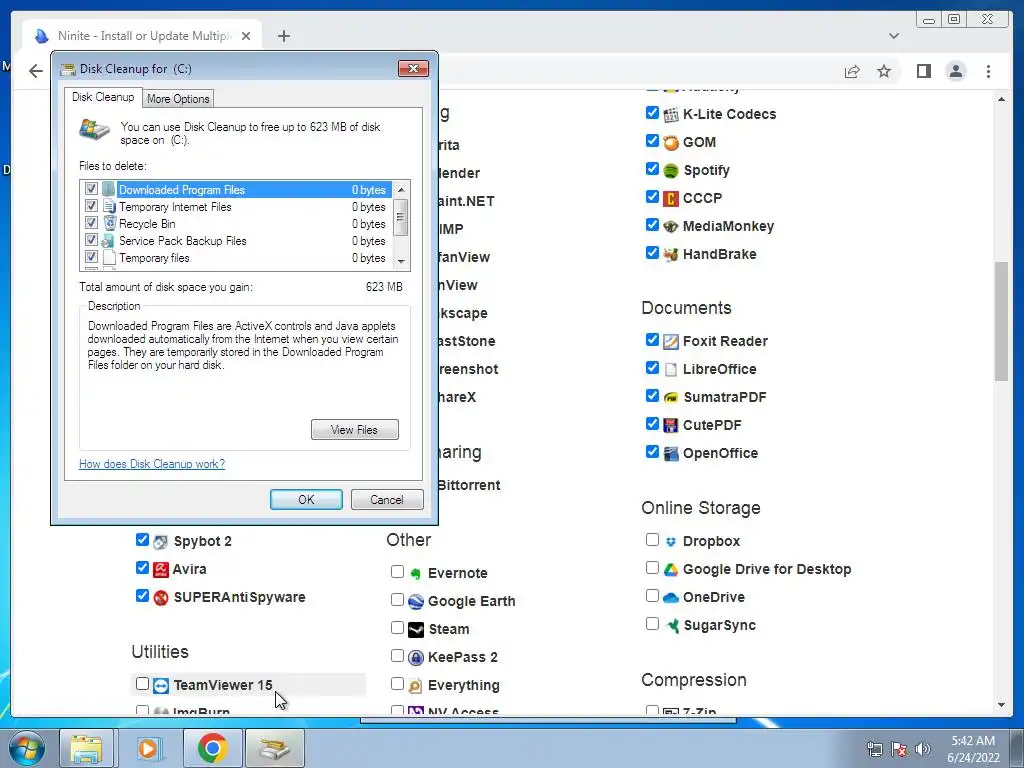
Task: Click the files list scroll-up arrow
Action: (401, 190)
